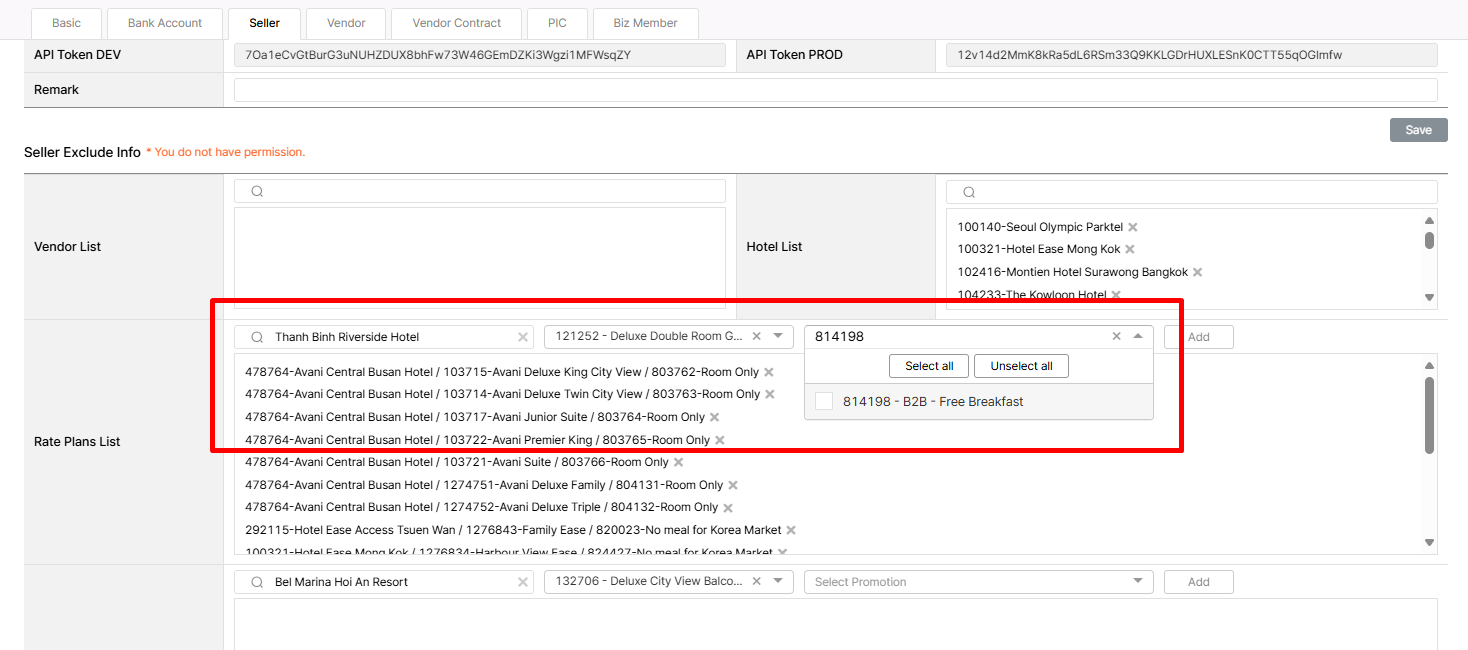The width and height of the screenshot is (1468, 650).
Task: Check the 814198 B2B Free Breakfast checkbox
Action: [824, 401]
